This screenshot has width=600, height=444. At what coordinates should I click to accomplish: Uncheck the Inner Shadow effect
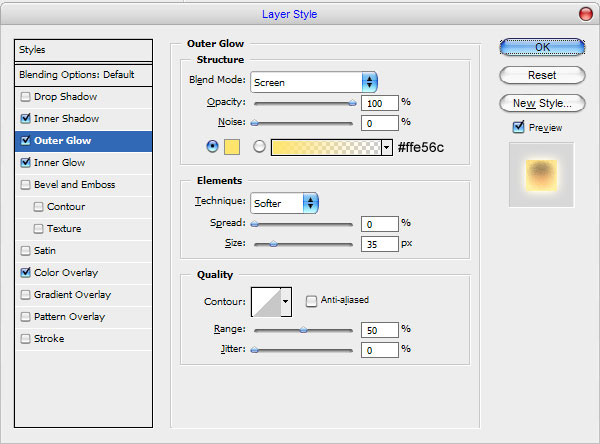coord(25,118)
